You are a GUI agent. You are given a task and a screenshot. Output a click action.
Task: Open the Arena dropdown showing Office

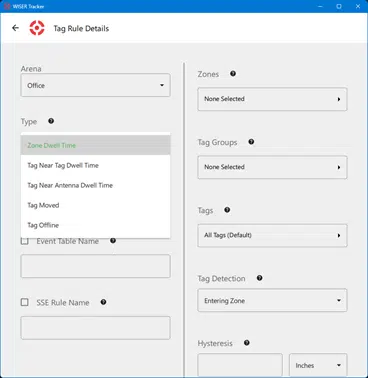click(x=95, y=85)
